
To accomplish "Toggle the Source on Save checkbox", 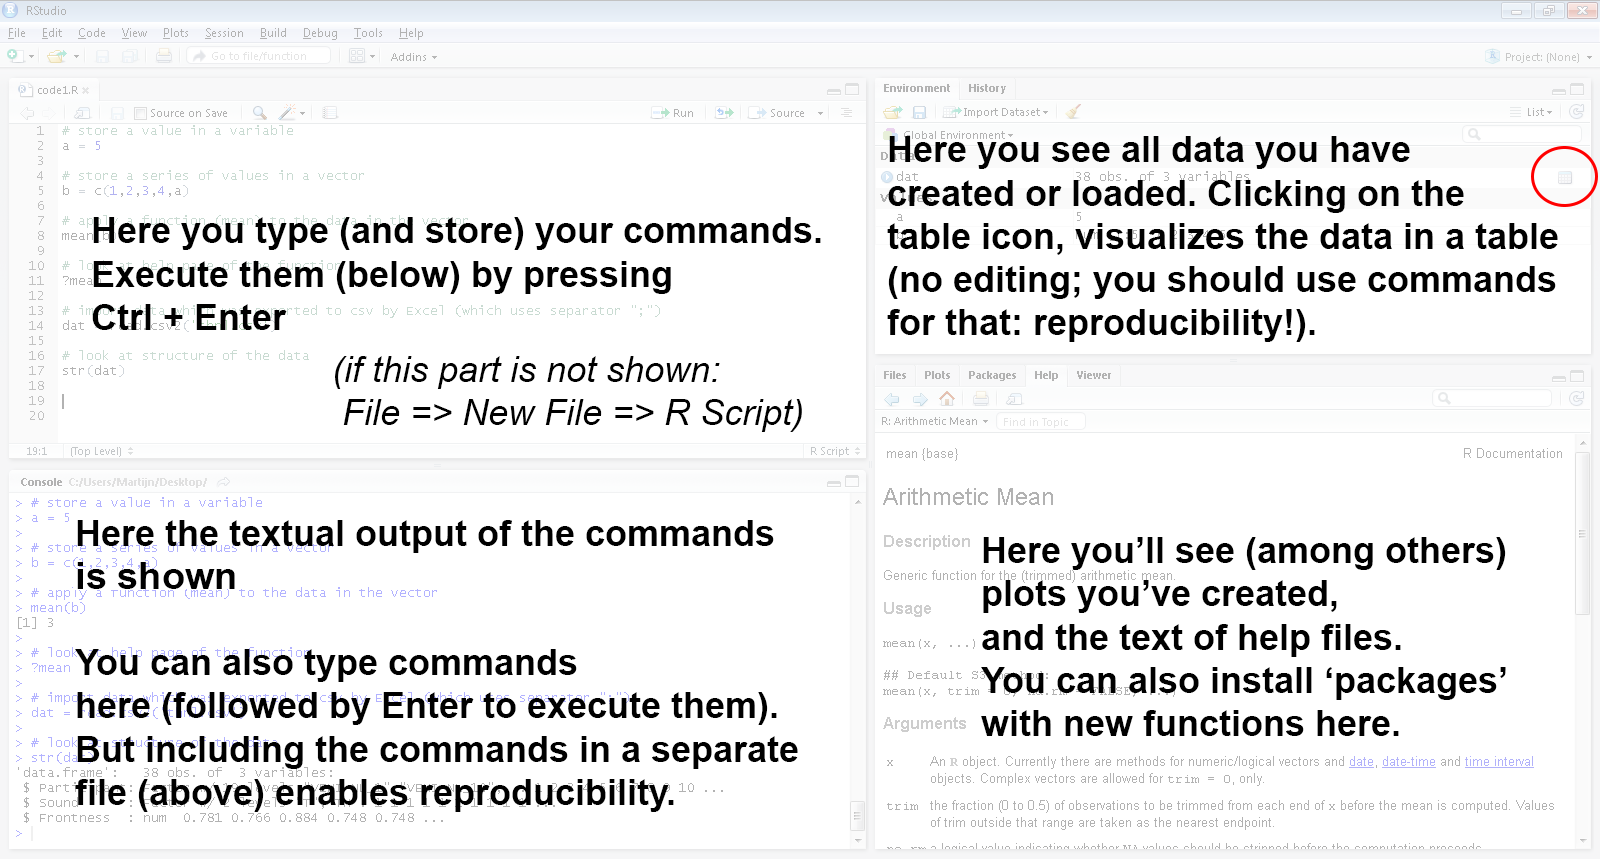I will pos(140,113).
